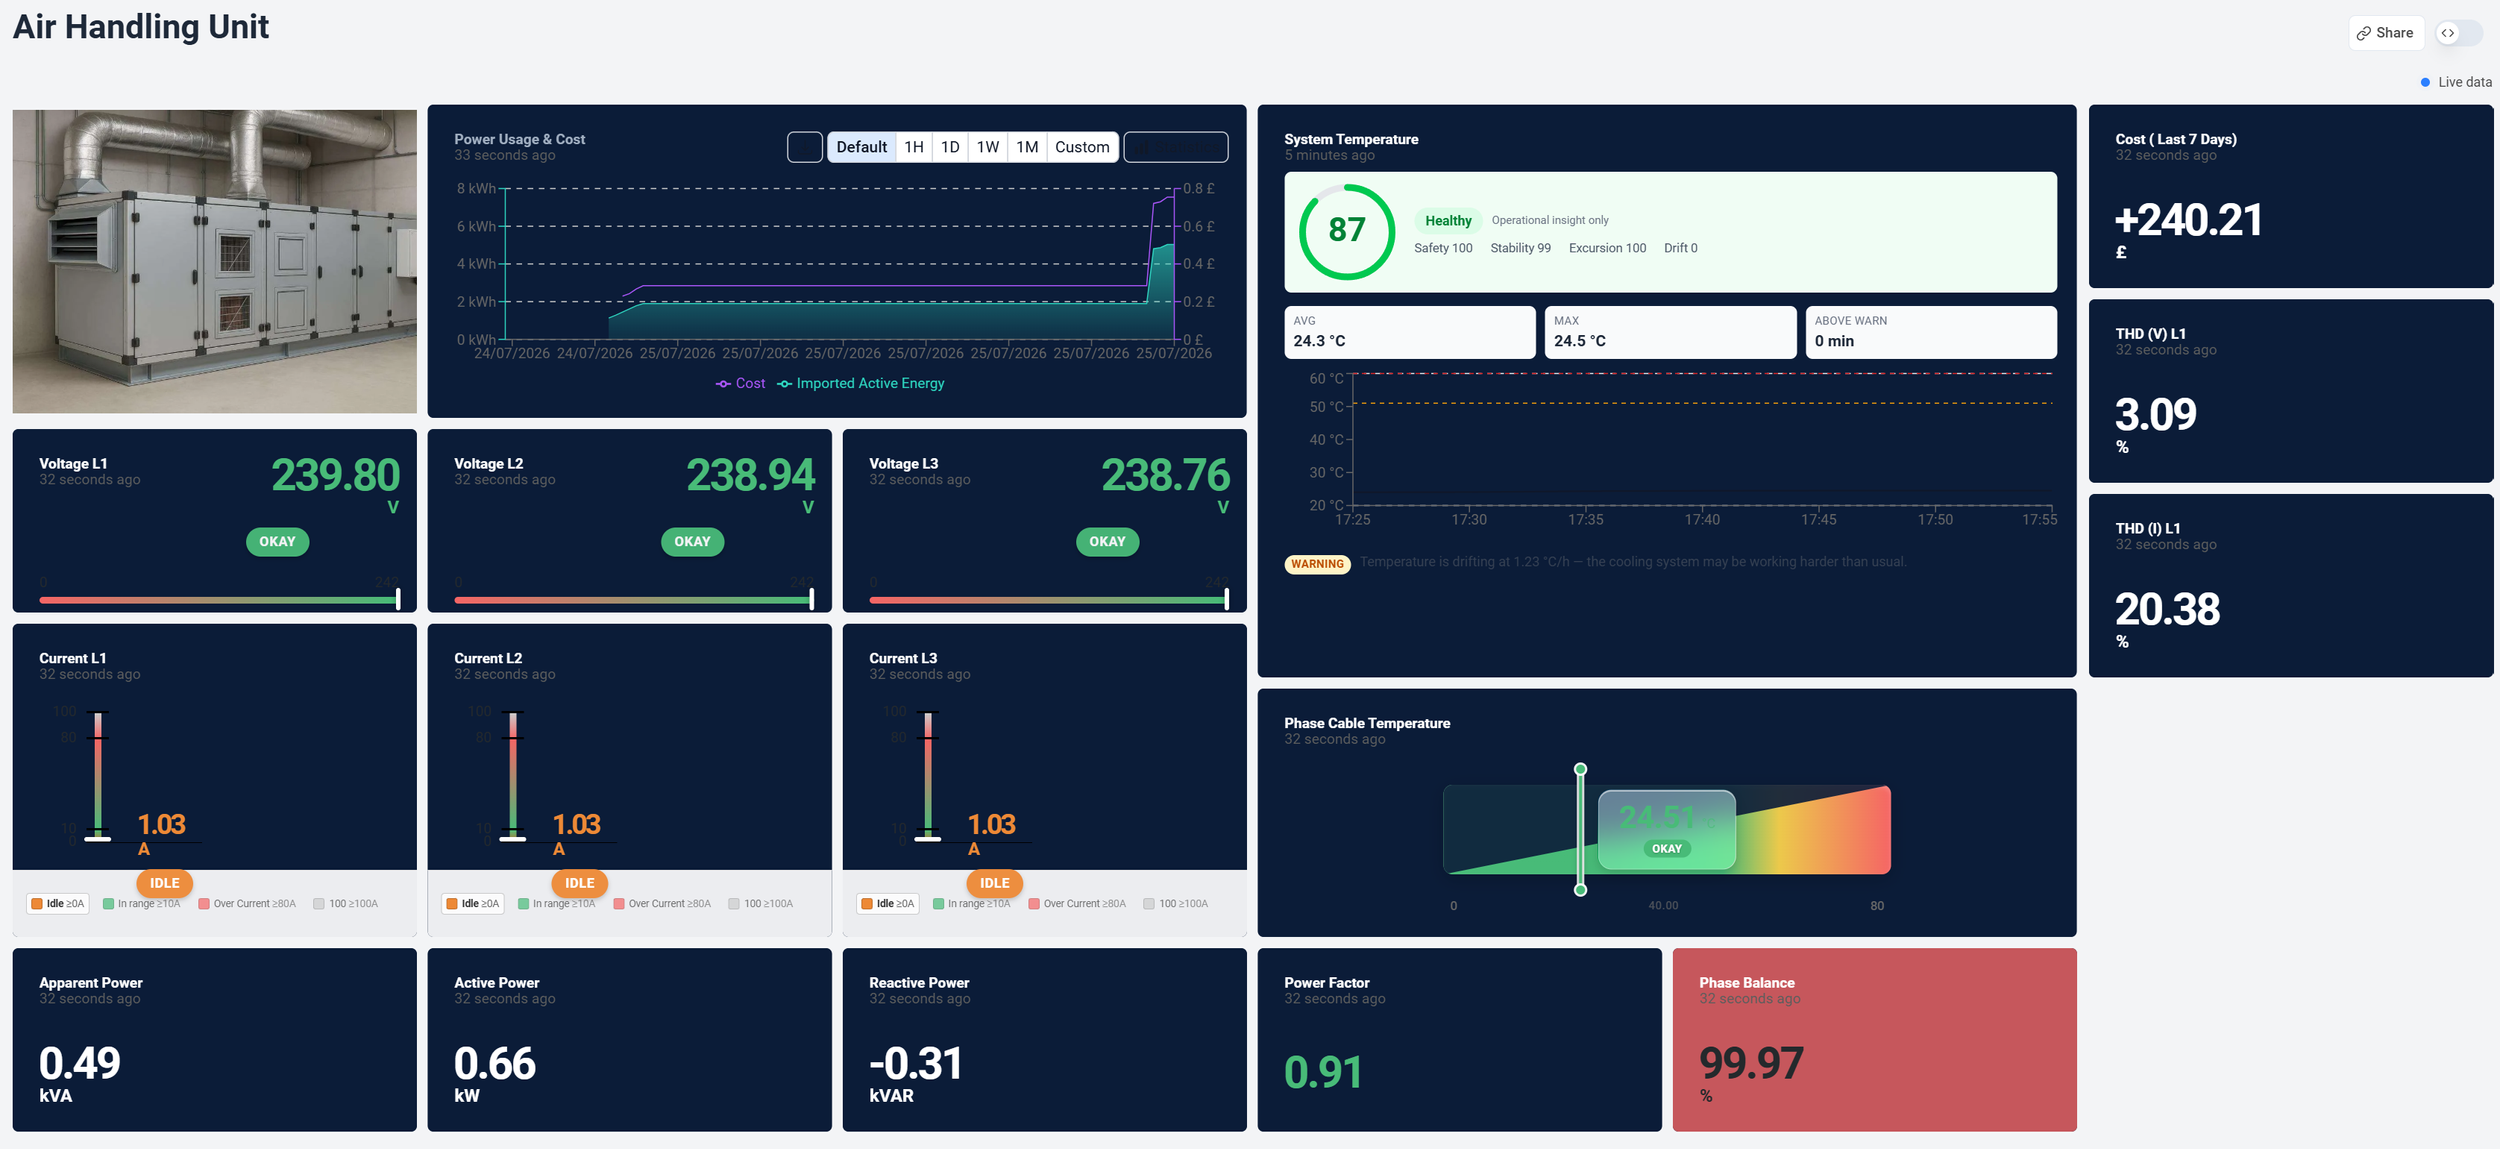Click the Live data indicator
Image resolution: width=2500 pixels, height=1149 pixels.
point(2455,82)
